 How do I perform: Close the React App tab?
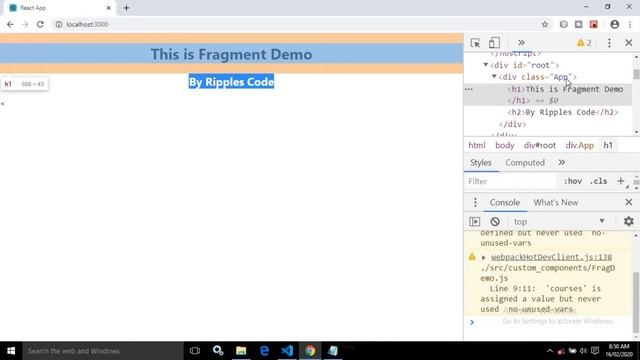click(x=109, y=8)
